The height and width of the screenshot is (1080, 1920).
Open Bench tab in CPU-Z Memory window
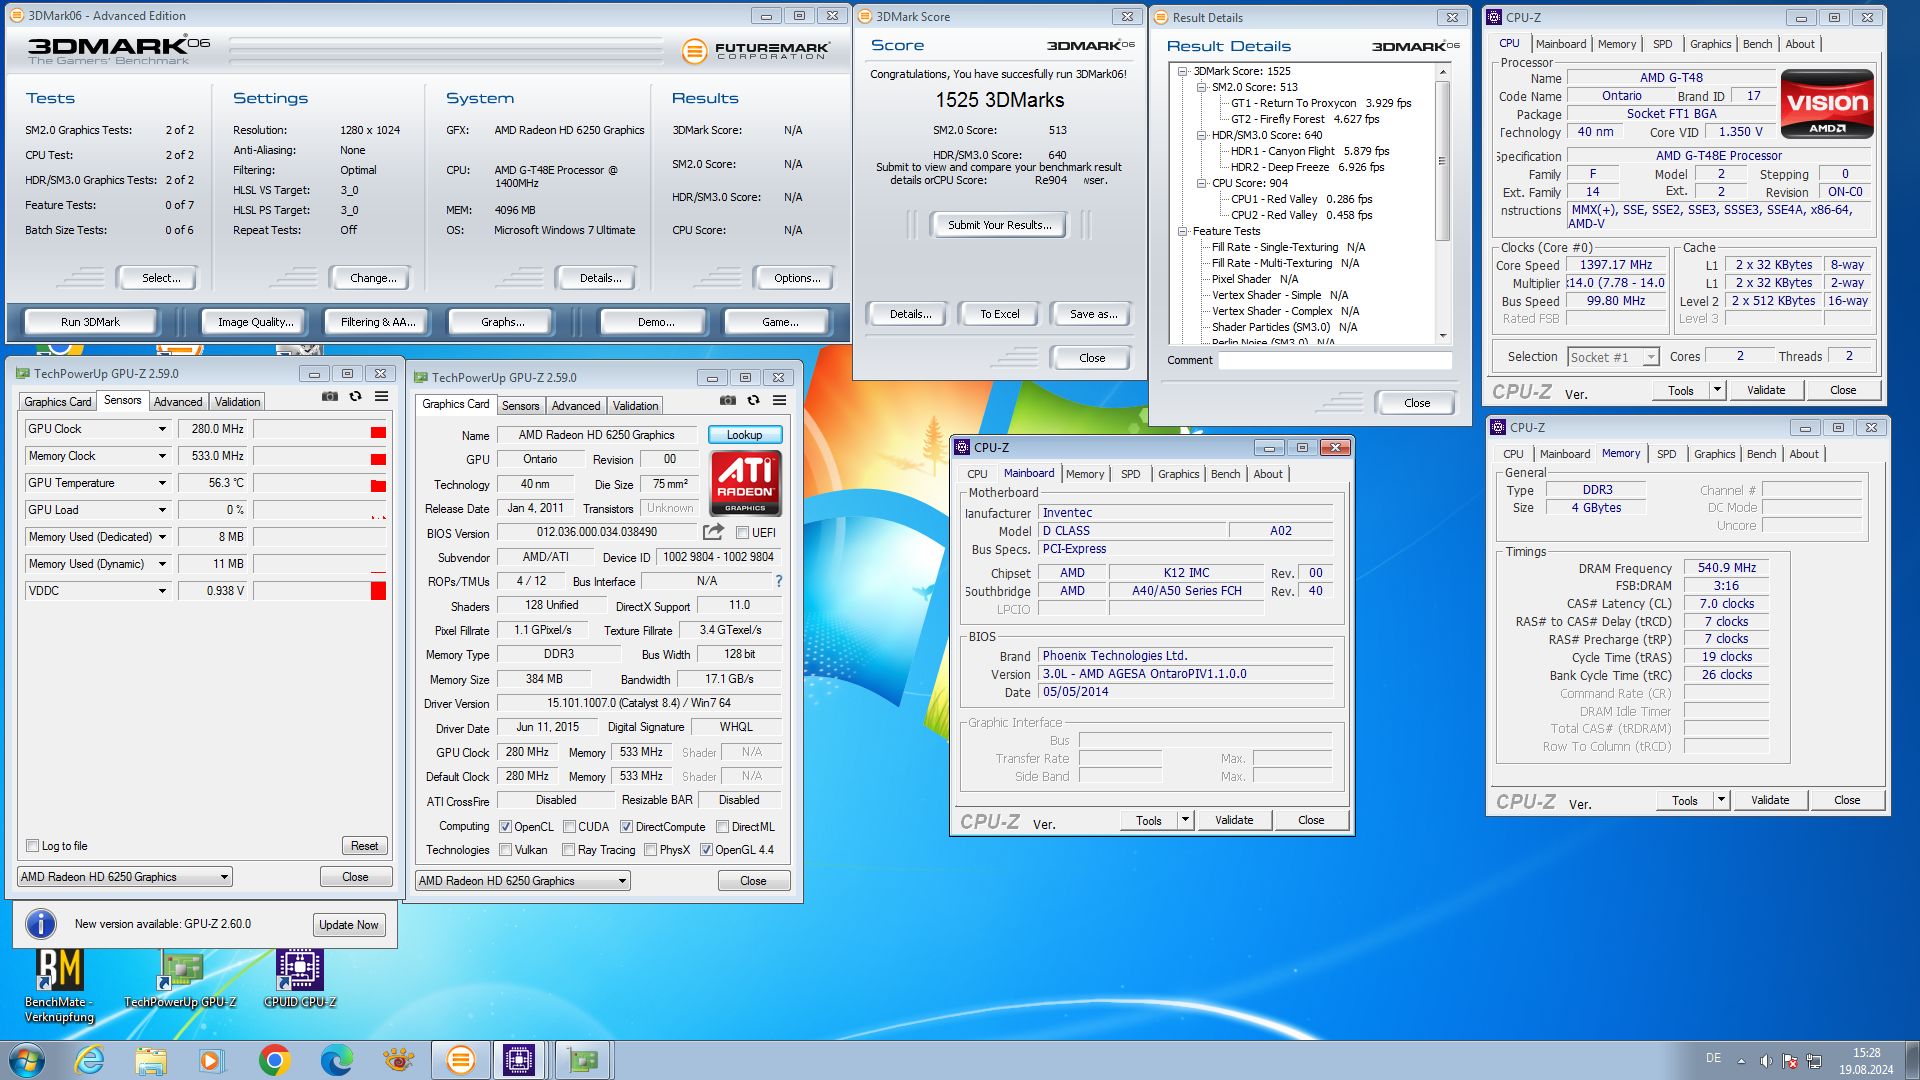pyautogui.click(x=1761, y=454)
